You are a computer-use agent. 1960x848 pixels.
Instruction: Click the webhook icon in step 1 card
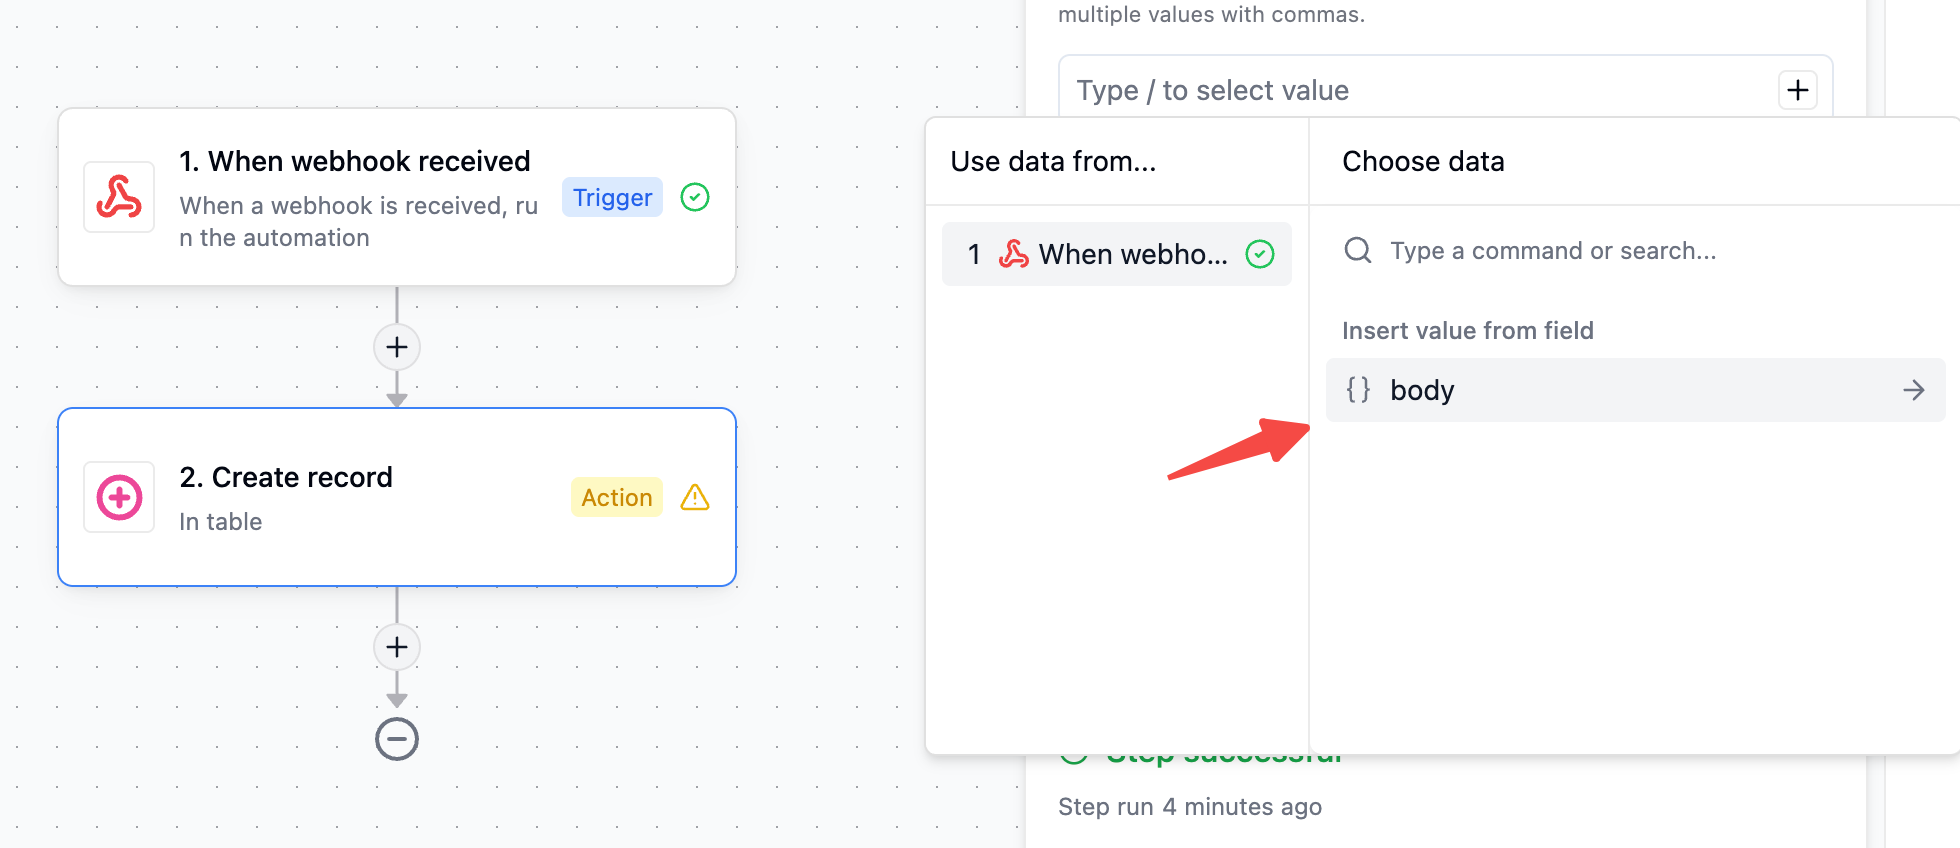click(x=119, y=197)
